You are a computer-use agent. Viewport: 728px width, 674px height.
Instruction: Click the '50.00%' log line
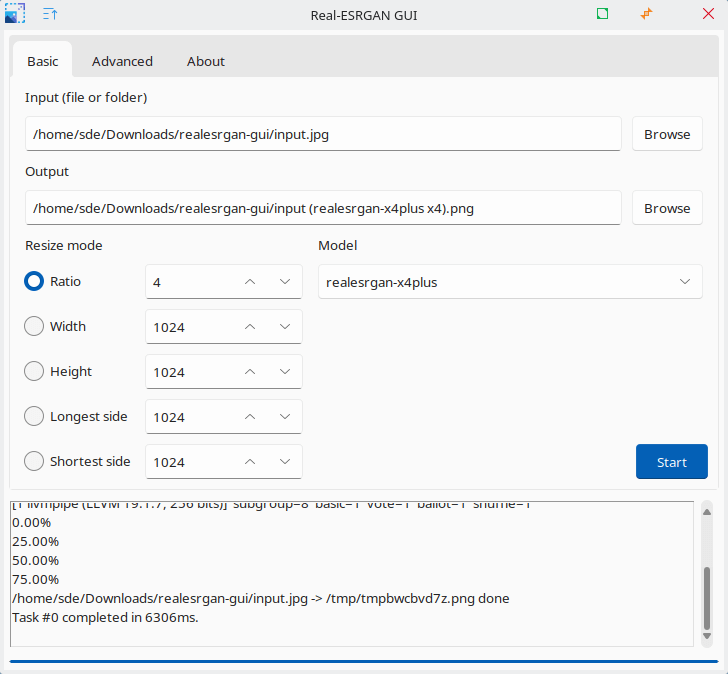tap(36, 560)
